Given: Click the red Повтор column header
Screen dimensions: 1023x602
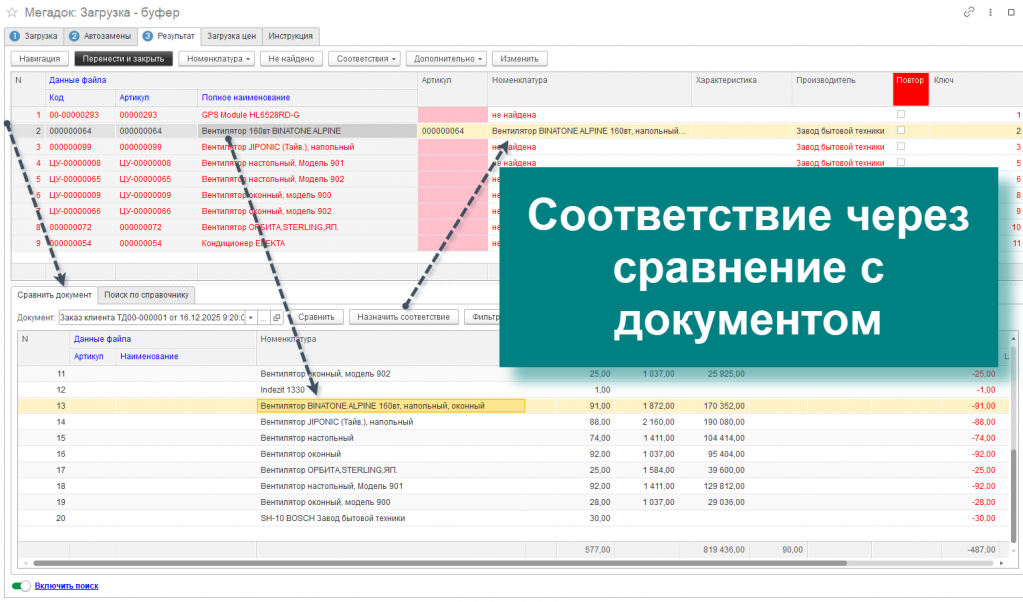Looking at the screenshot, I should (x=910, y=89).
